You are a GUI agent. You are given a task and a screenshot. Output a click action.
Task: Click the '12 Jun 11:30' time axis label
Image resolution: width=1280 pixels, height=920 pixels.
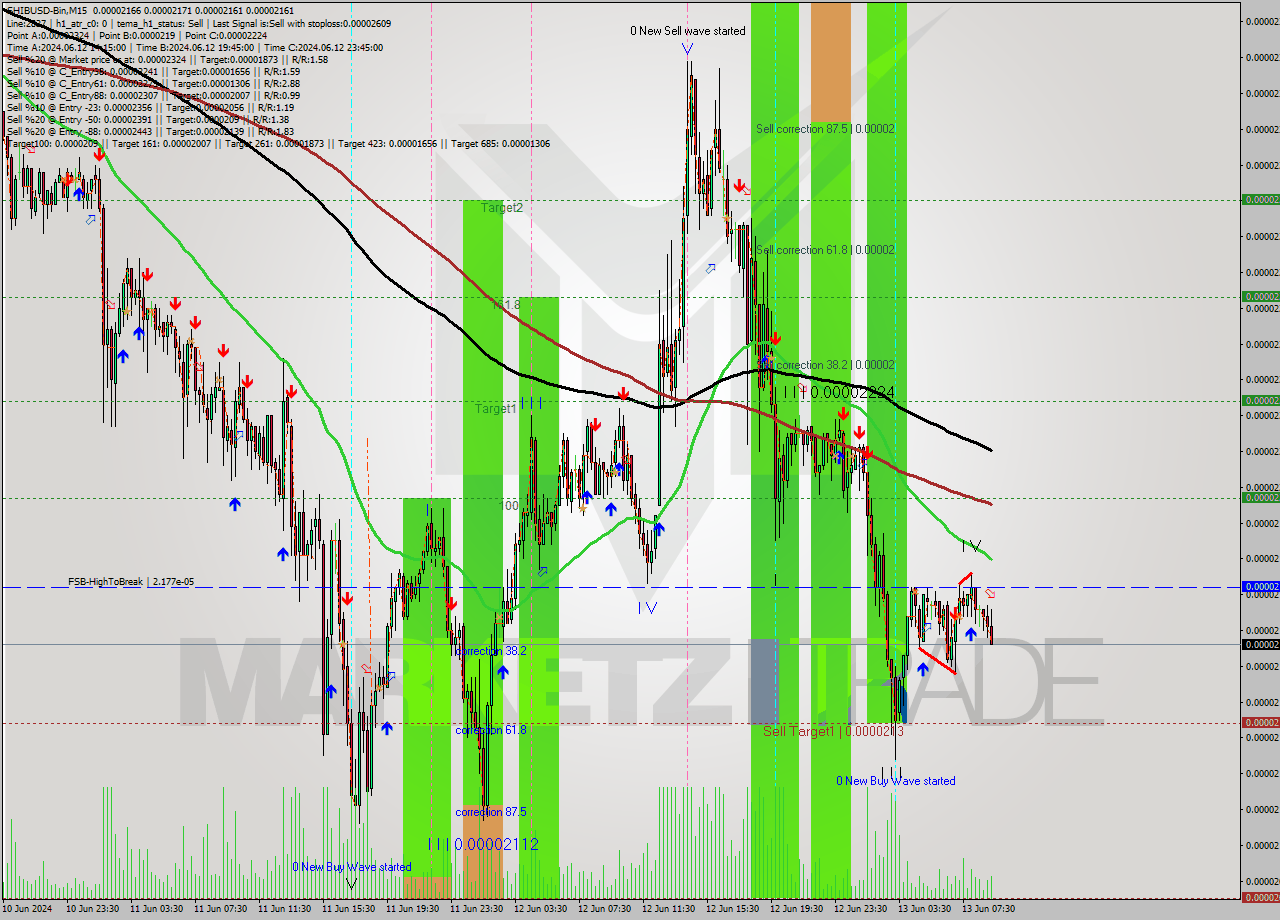coord(670,909)
